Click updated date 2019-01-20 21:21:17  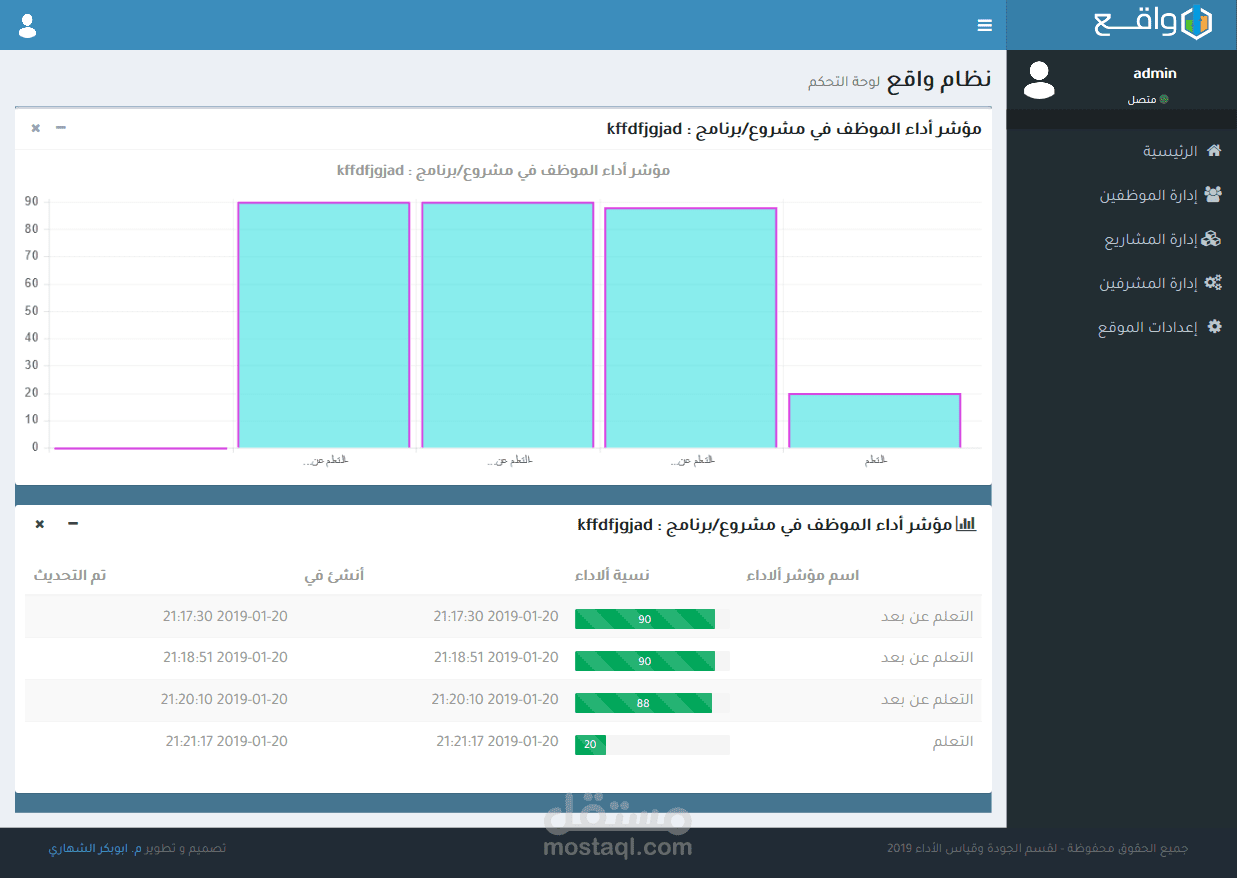coord(226,742)
